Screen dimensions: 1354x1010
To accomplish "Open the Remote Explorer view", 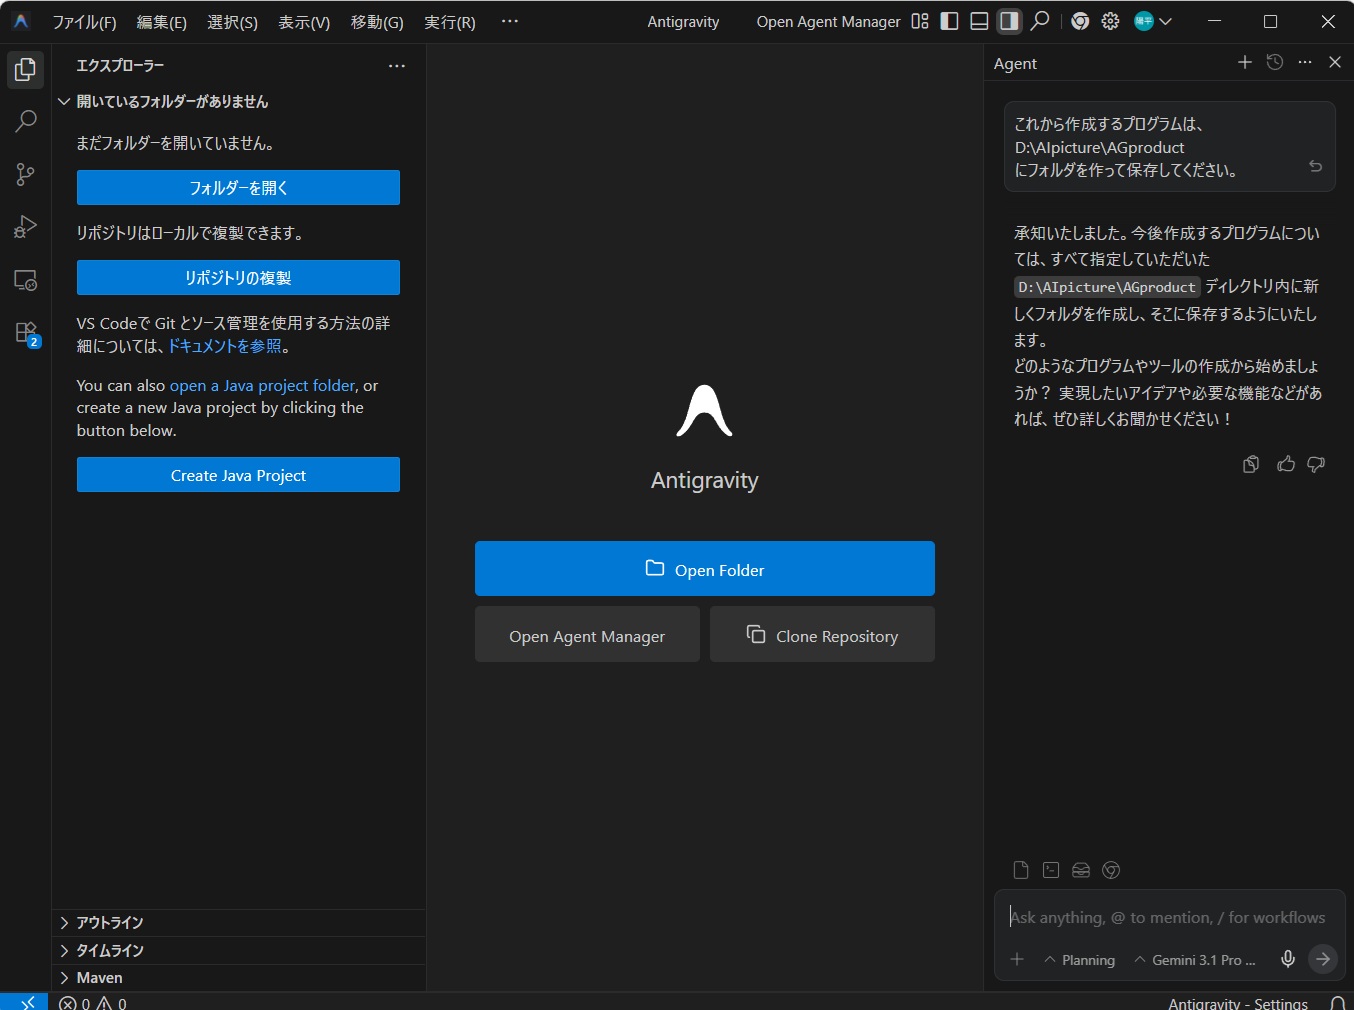I will tap(26, 280).
